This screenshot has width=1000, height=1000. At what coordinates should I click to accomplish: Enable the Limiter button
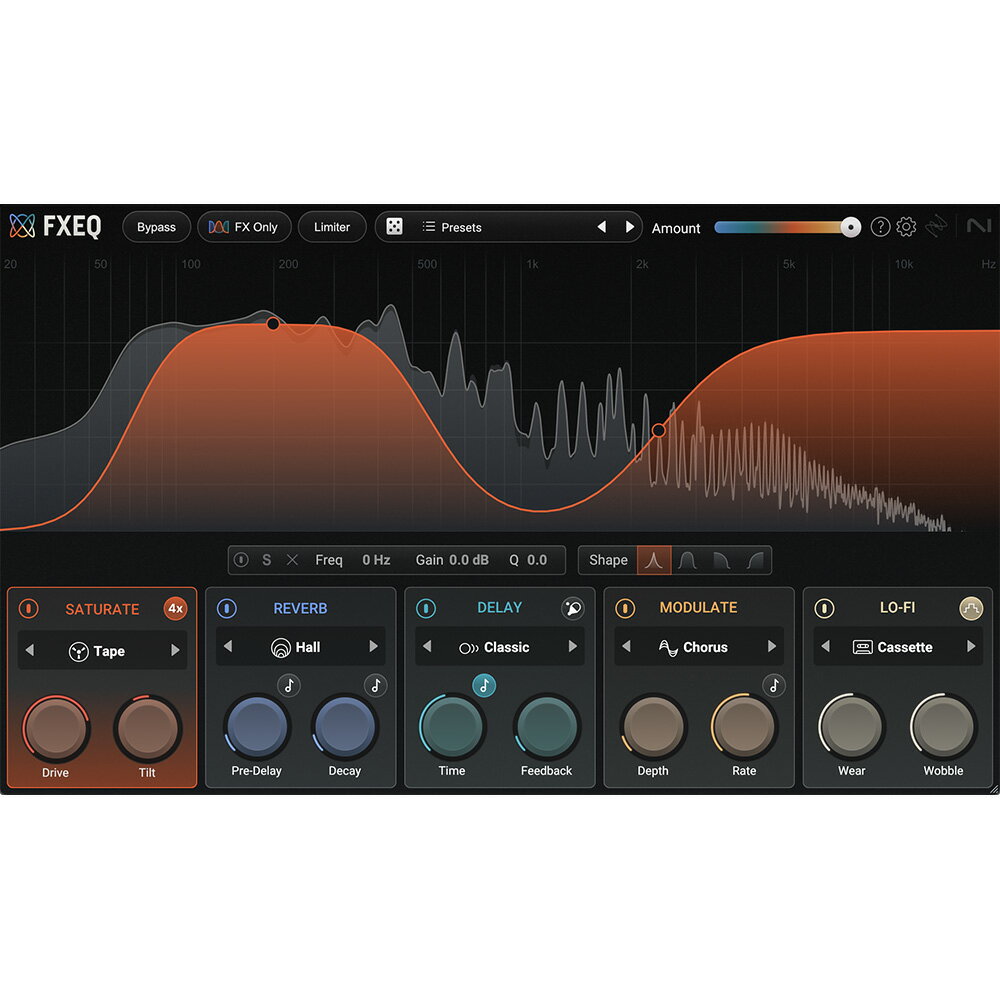click(332, 227)
